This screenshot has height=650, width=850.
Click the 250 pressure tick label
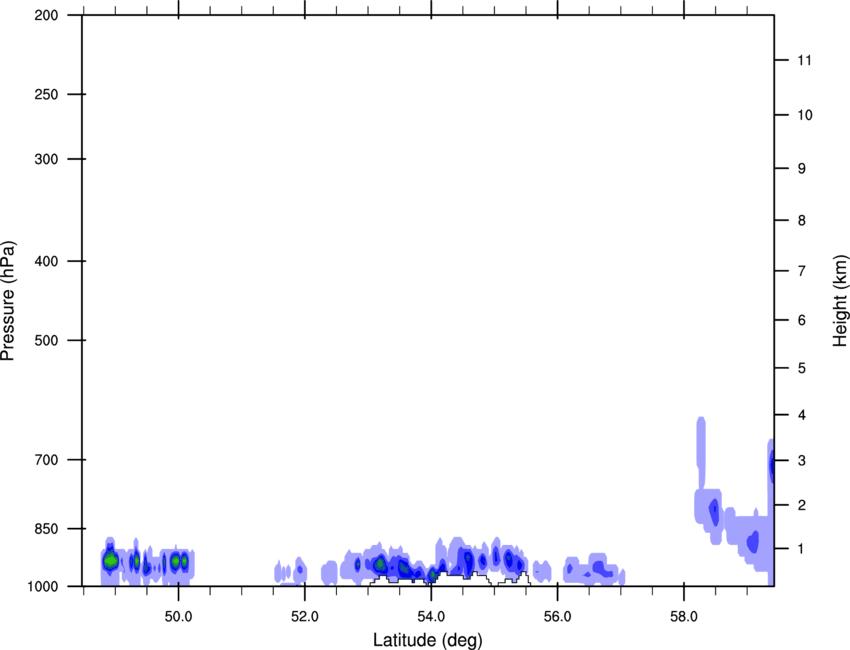46,94
